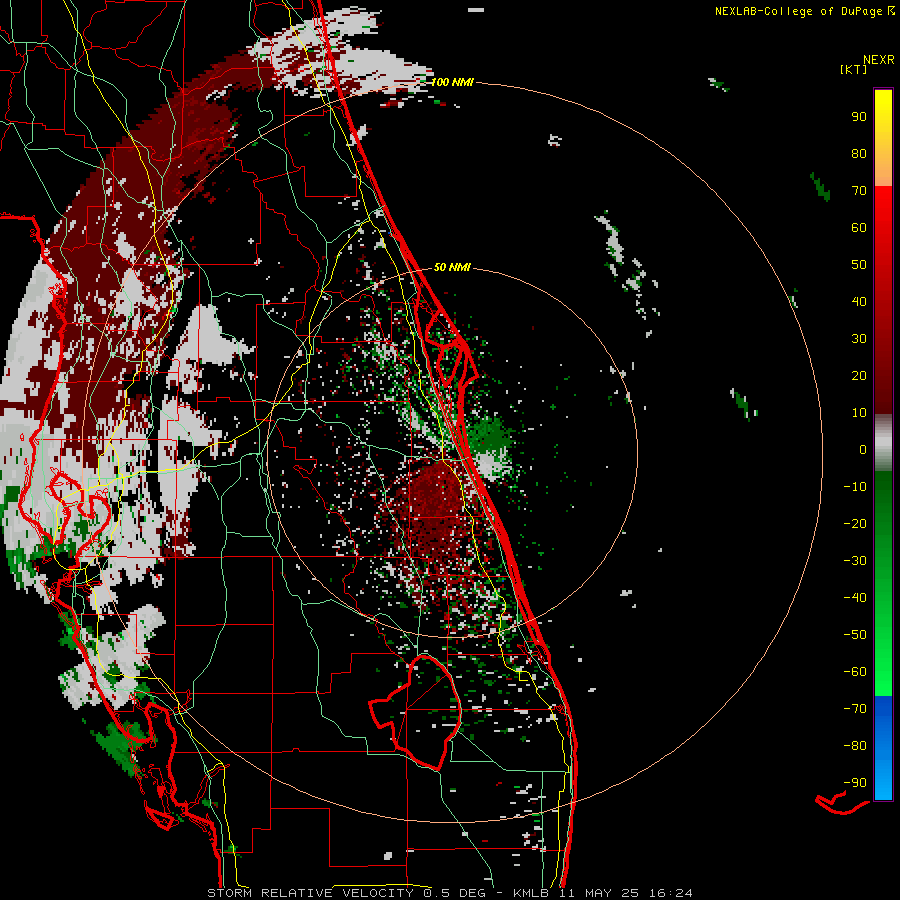Click the -90 value on velocity scale
The image size is (900, 900).
coord(855,783)
